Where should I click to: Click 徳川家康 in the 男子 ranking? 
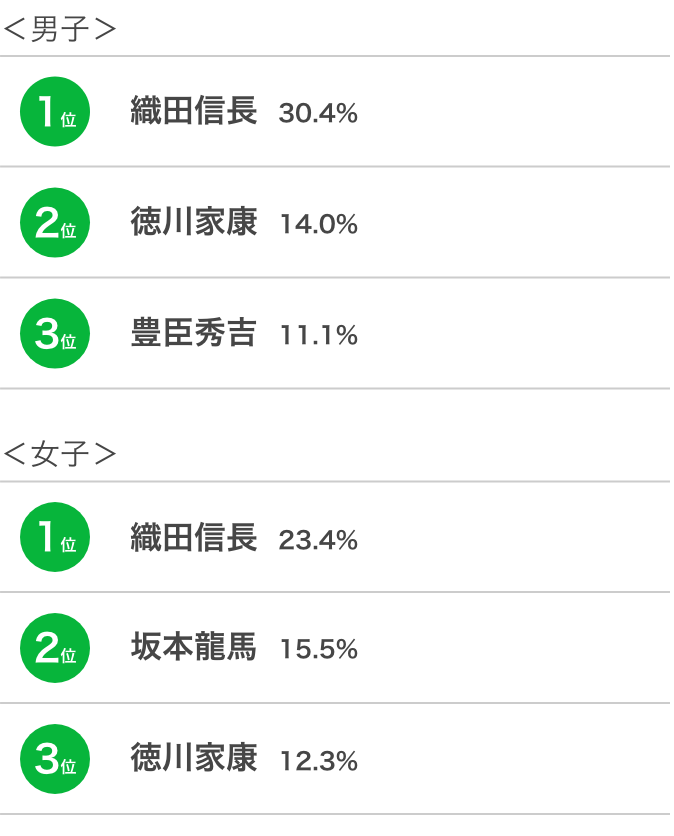point(194,223)
